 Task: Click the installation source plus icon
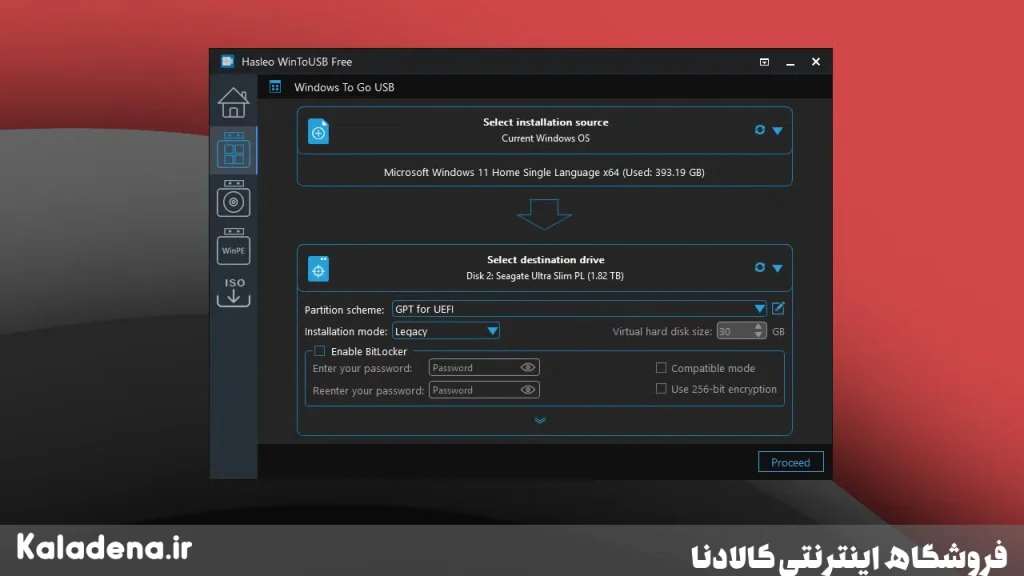pyautogui.click(x=318, y=132)
